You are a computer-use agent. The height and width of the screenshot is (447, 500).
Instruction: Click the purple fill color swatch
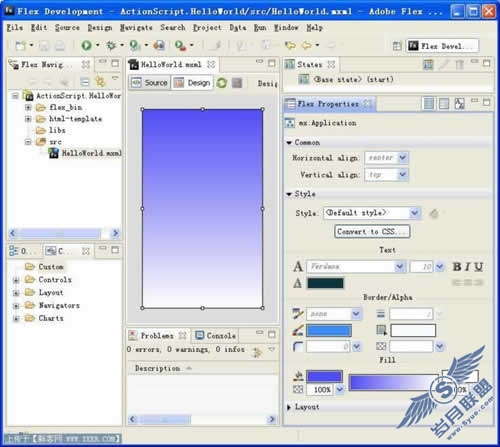pos(324,377)
